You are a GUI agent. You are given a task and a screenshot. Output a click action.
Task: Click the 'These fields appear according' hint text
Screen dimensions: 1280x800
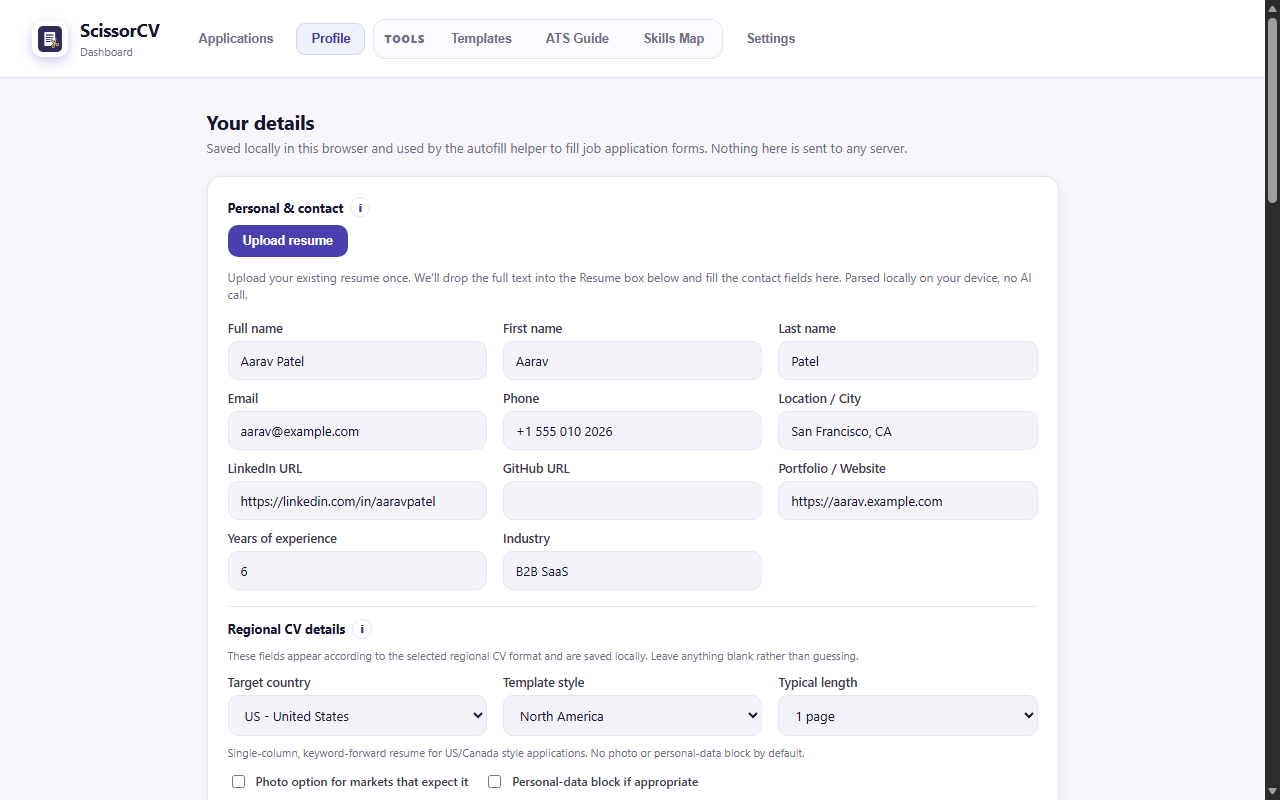click(x=543, y=657)
